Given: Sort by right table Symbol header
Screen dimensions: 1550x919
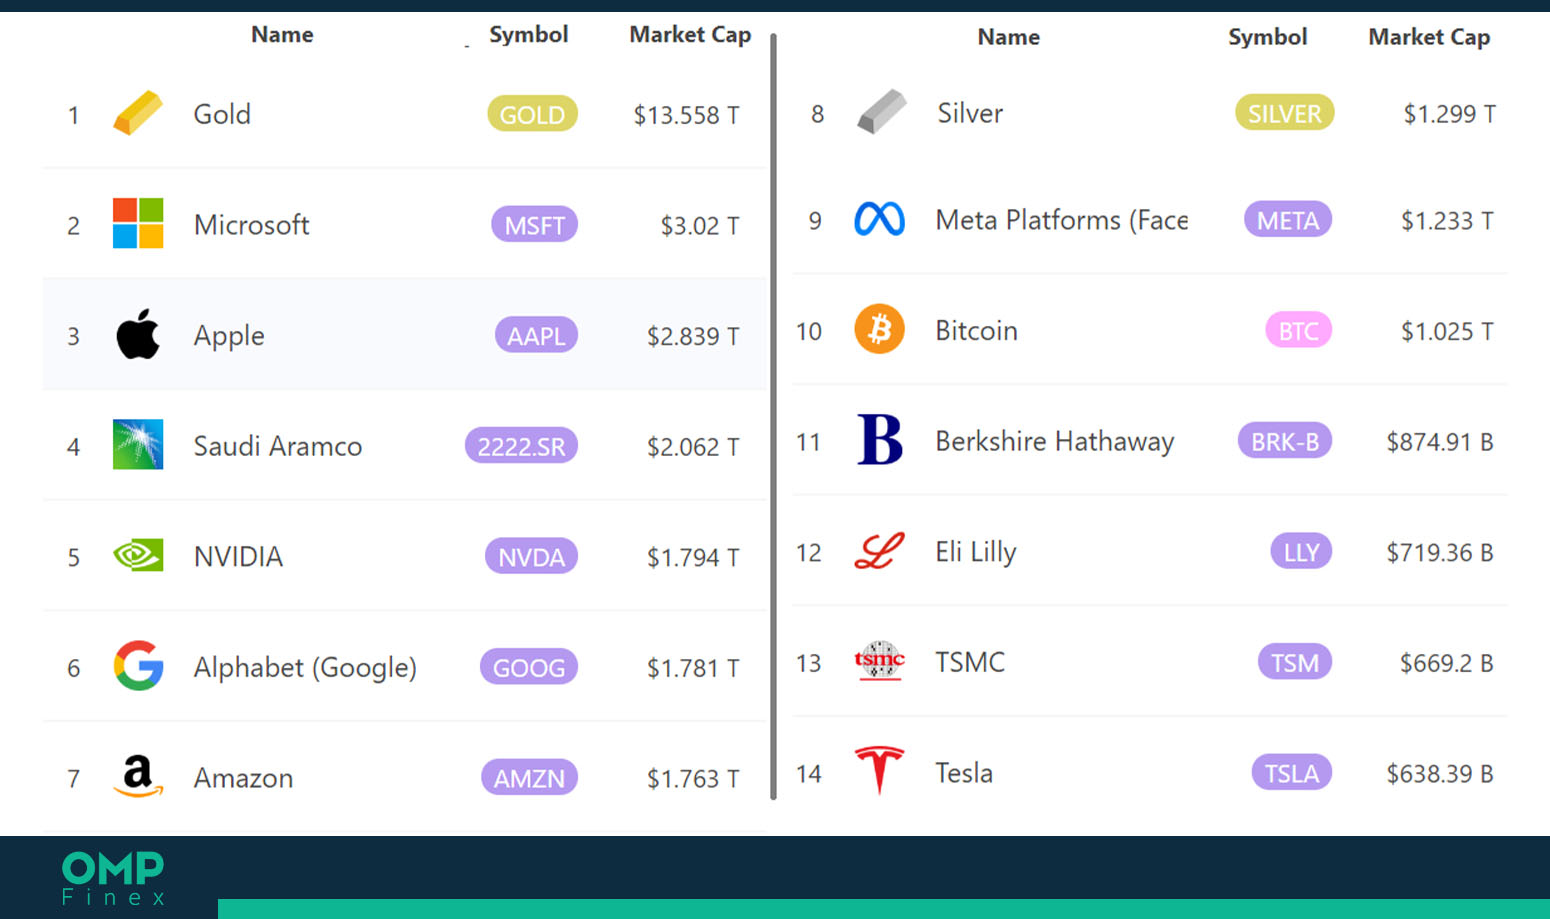Looking at the screenshot, I should point(1267,37).
